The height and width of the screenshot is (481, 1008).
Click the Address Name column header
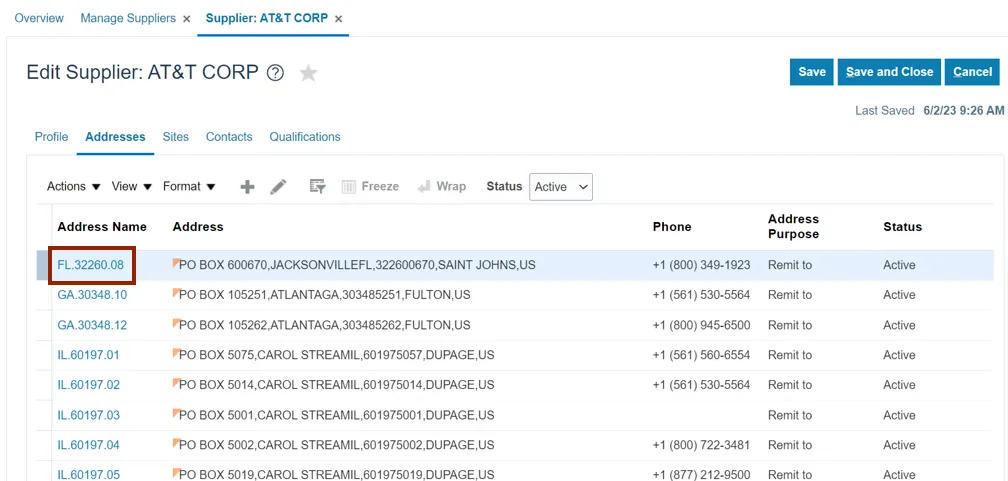(102, 227)
